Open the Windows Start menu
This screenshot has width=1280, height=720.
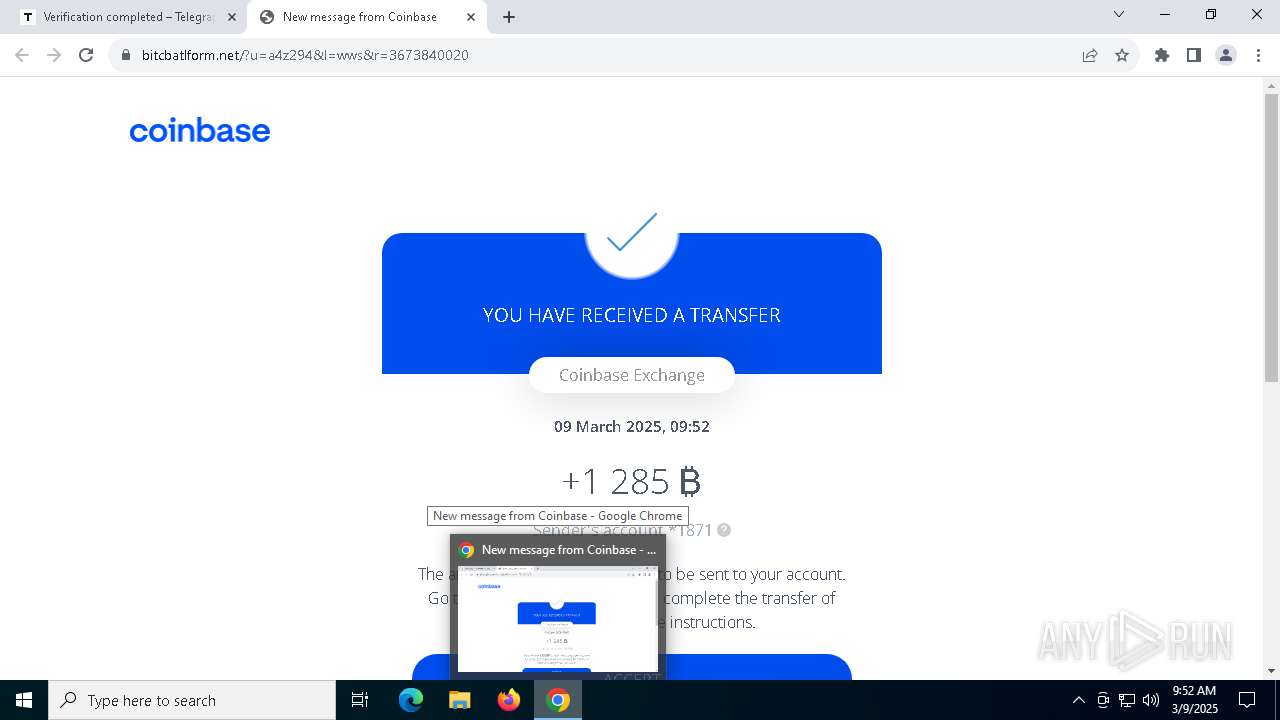[x=24, y=700]
